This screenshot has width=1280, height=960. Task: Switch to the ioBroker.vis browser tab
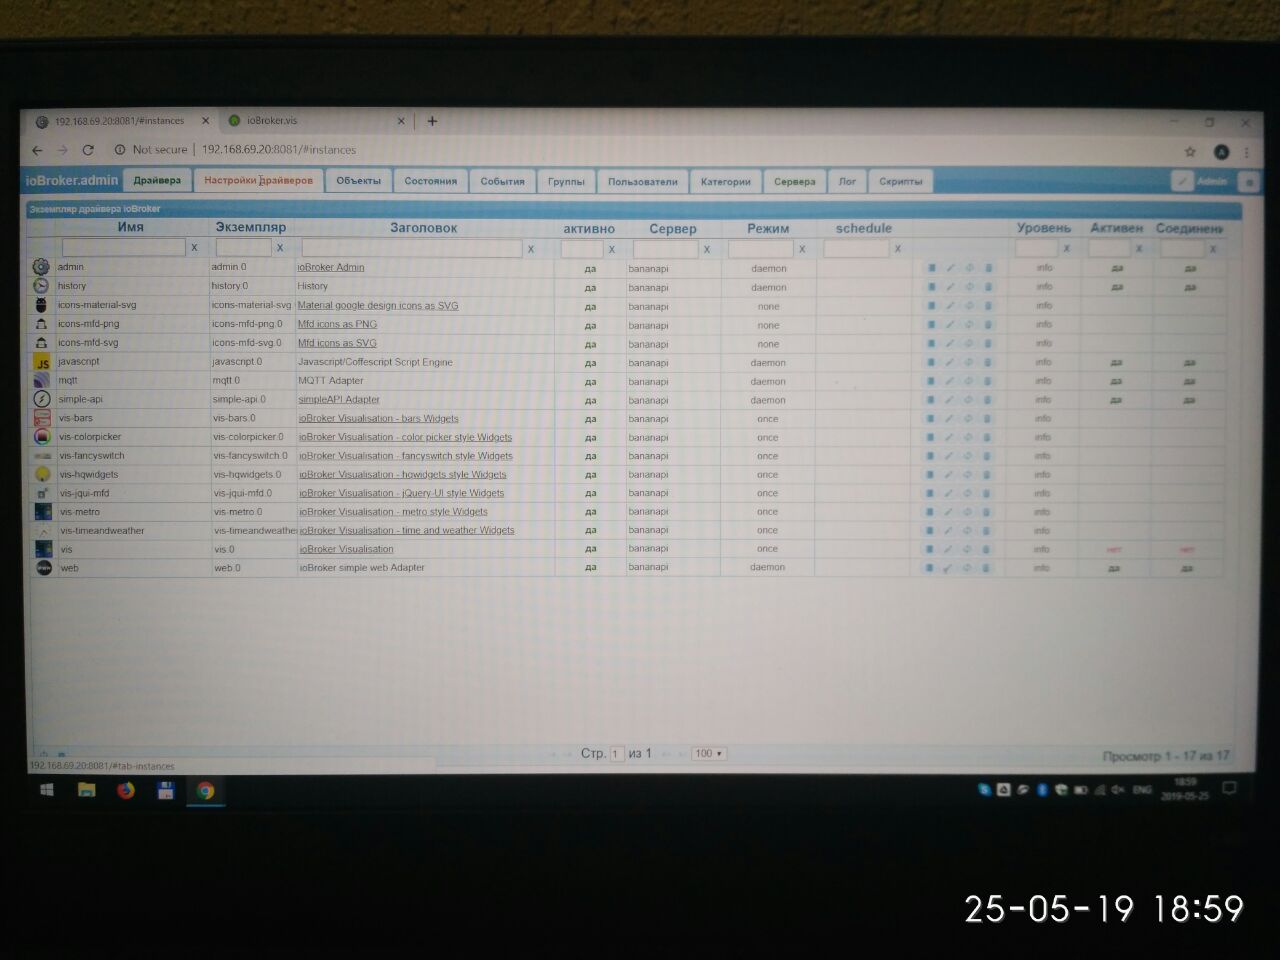click(315, 121)
